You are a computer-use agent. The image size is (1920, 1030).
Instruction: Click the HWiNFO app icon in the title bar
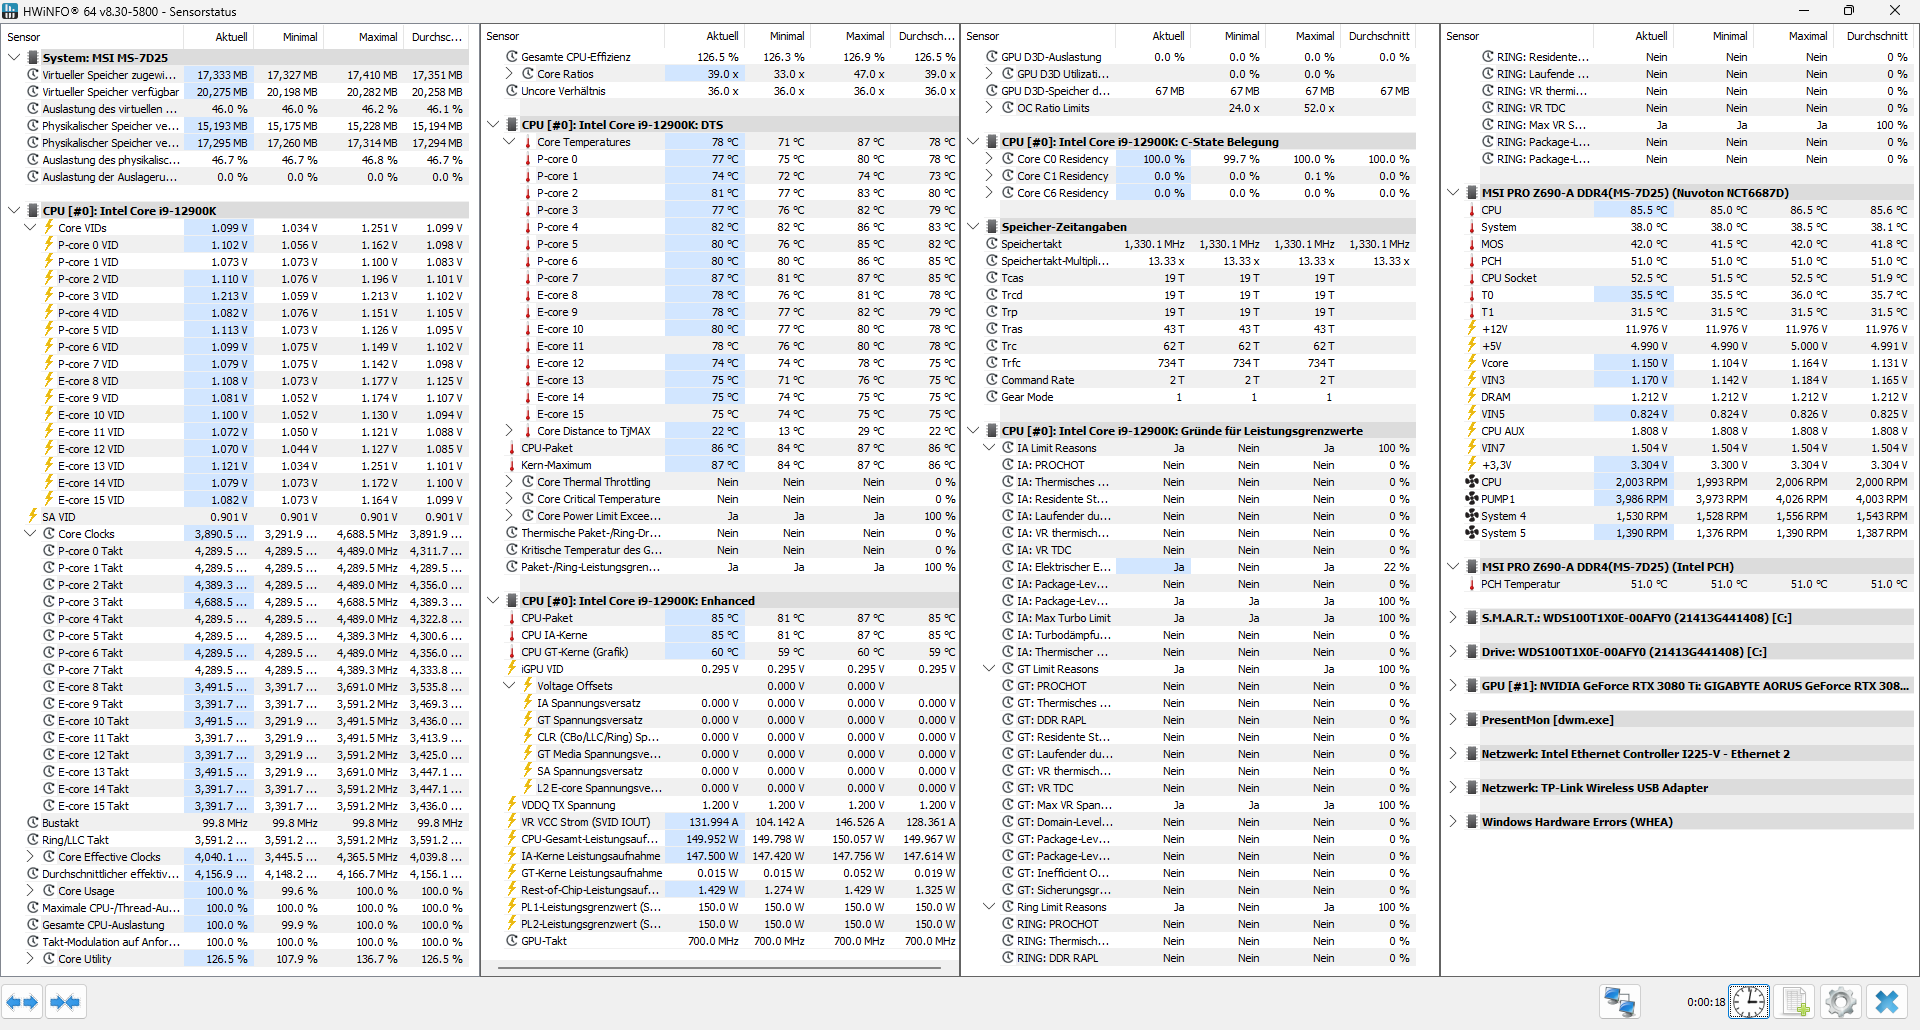pos(11,11)
